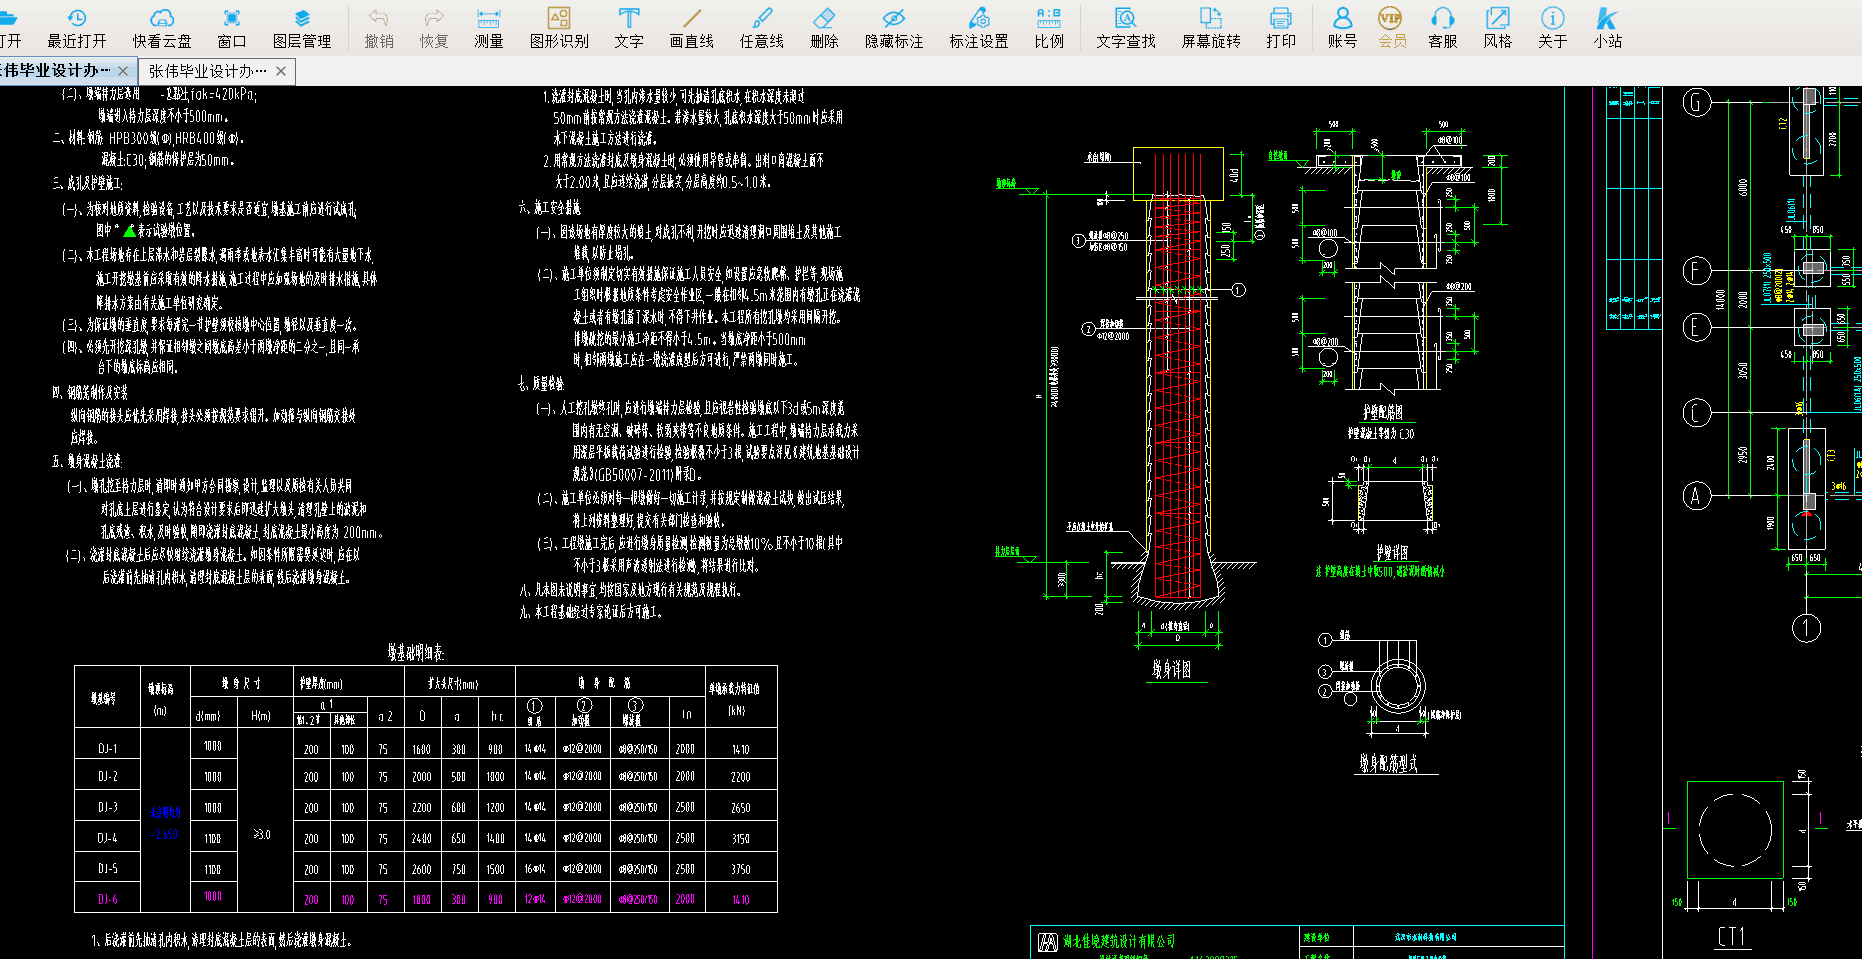Click axis bubble G in the drawing
The image size is (1862, 959).
(x=1697, y=102)
